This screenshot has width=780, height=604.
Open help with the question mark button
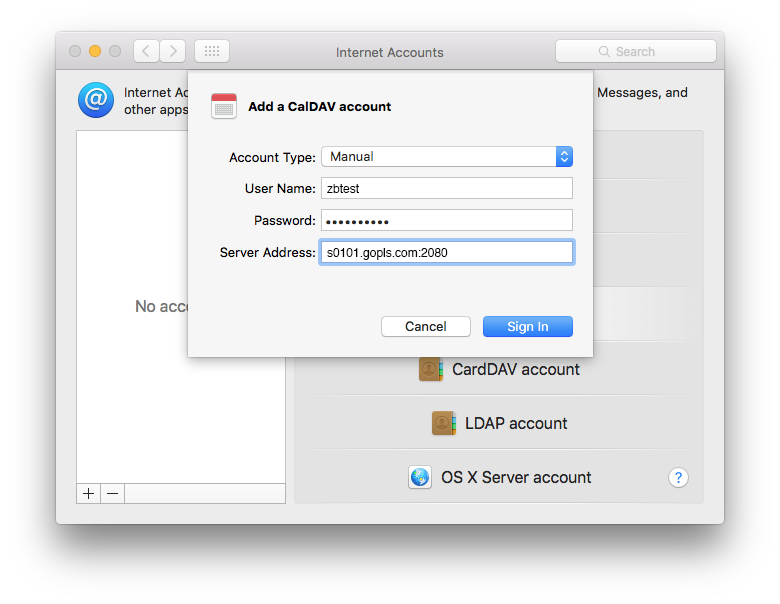pyautogui.click(x=678, y=478)
